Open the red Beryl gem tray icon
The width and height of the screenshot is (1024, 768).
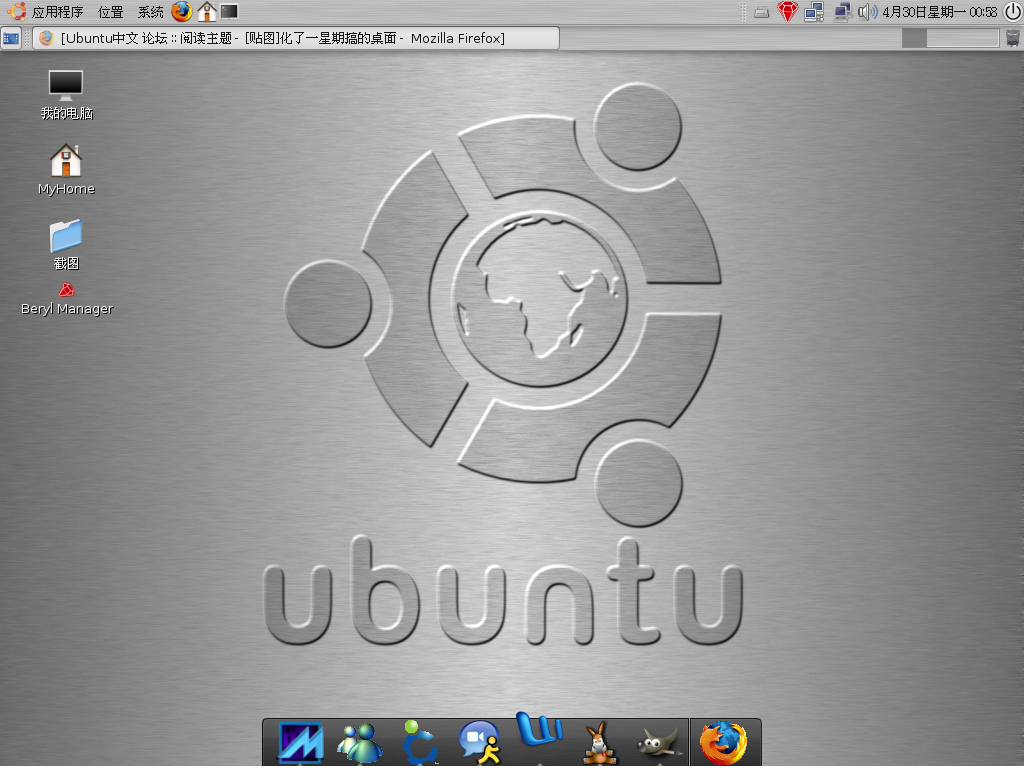(x=788, y=11)
